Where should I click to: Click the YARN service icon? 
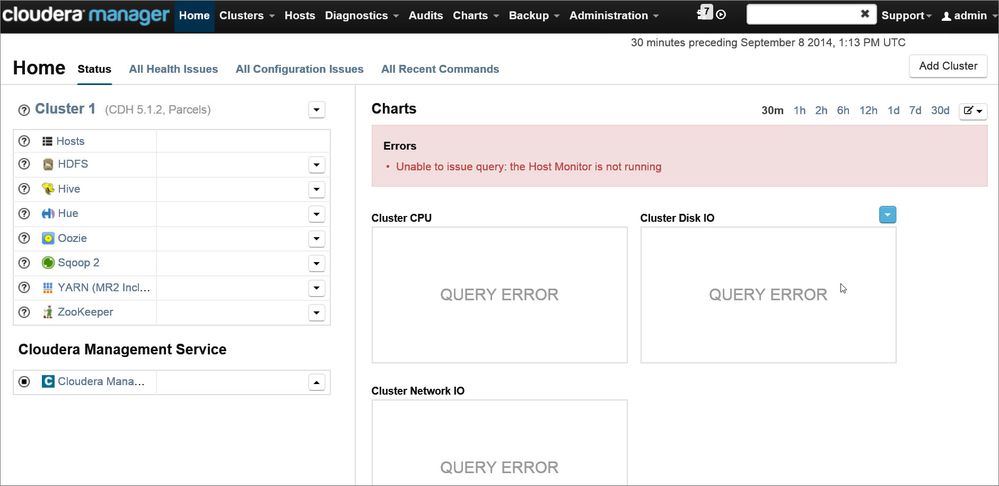click(x=48, y=288)
